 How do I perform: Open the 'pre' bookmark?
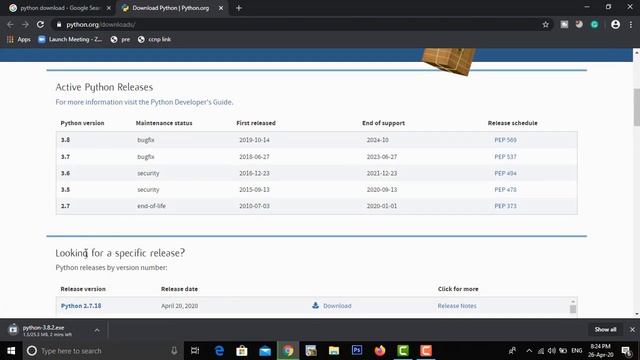(120, 40)
